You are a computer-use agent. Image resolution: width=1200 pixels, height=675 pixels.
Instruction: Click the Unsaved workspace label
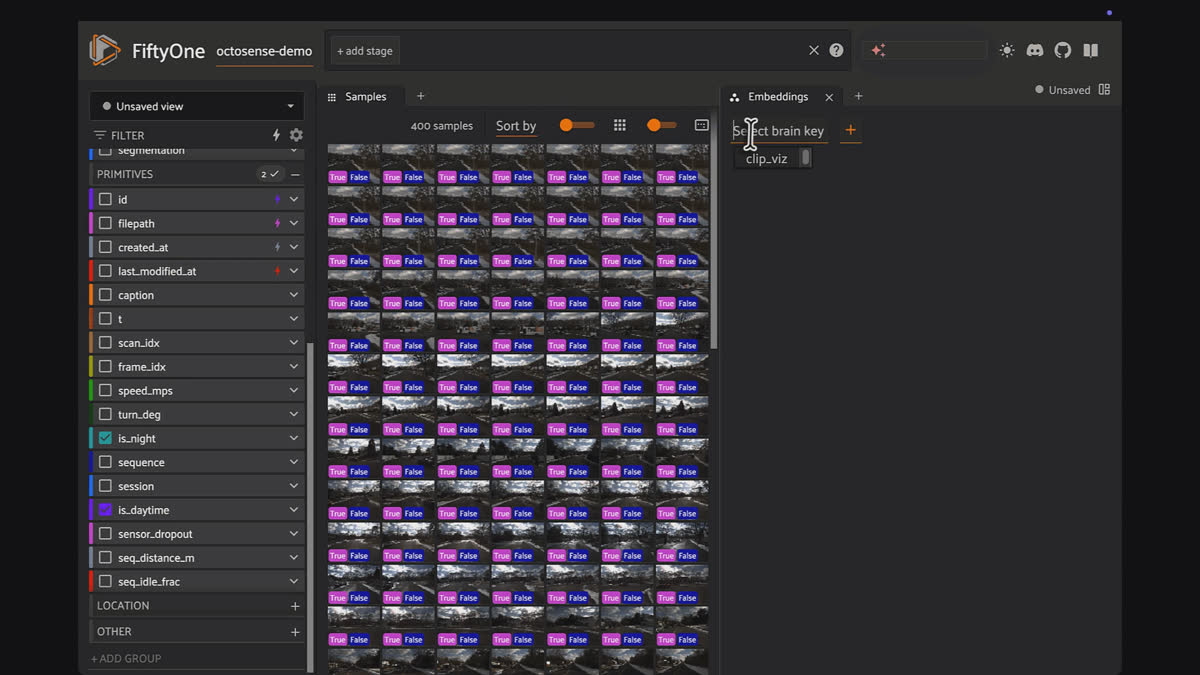tap(1069, 90)
